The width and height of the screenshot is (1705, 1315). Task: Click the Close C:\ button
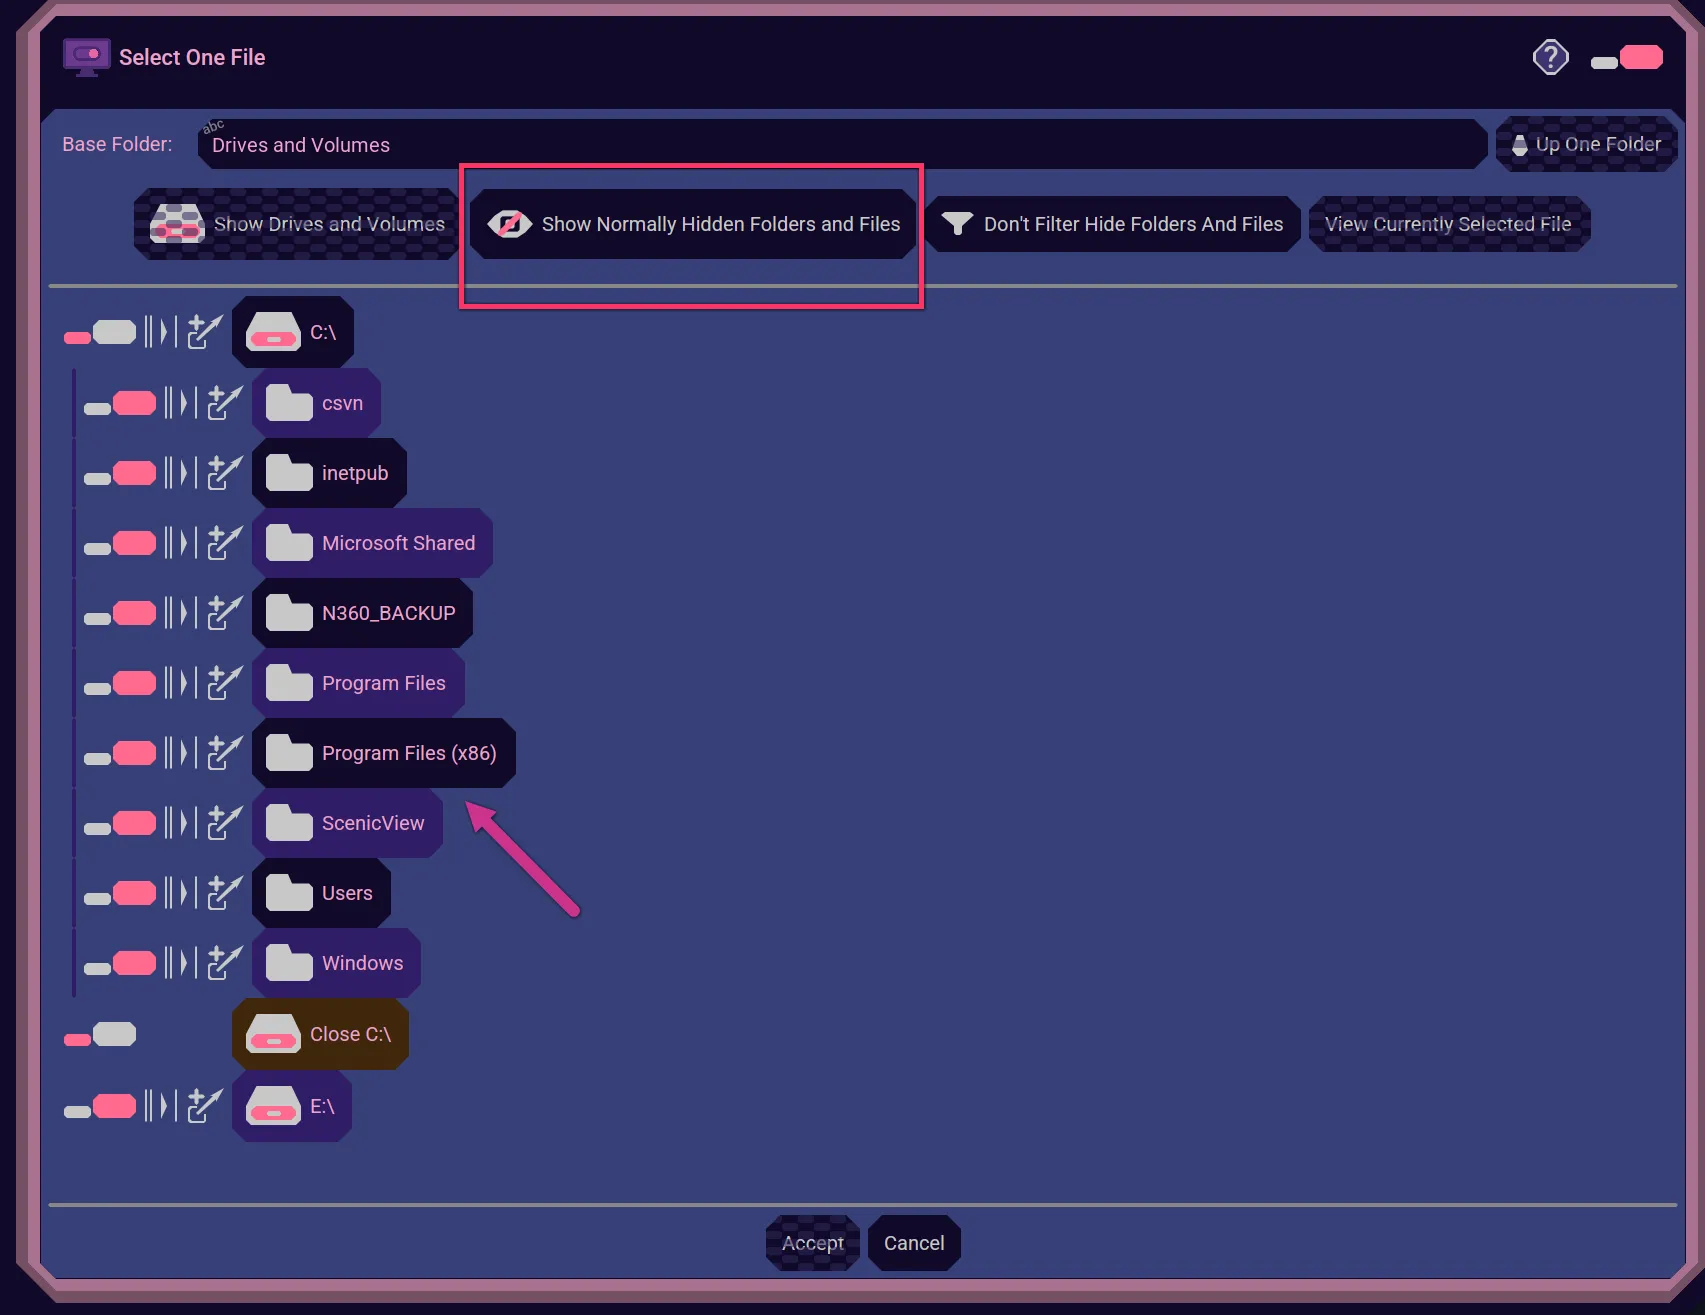320,1034
